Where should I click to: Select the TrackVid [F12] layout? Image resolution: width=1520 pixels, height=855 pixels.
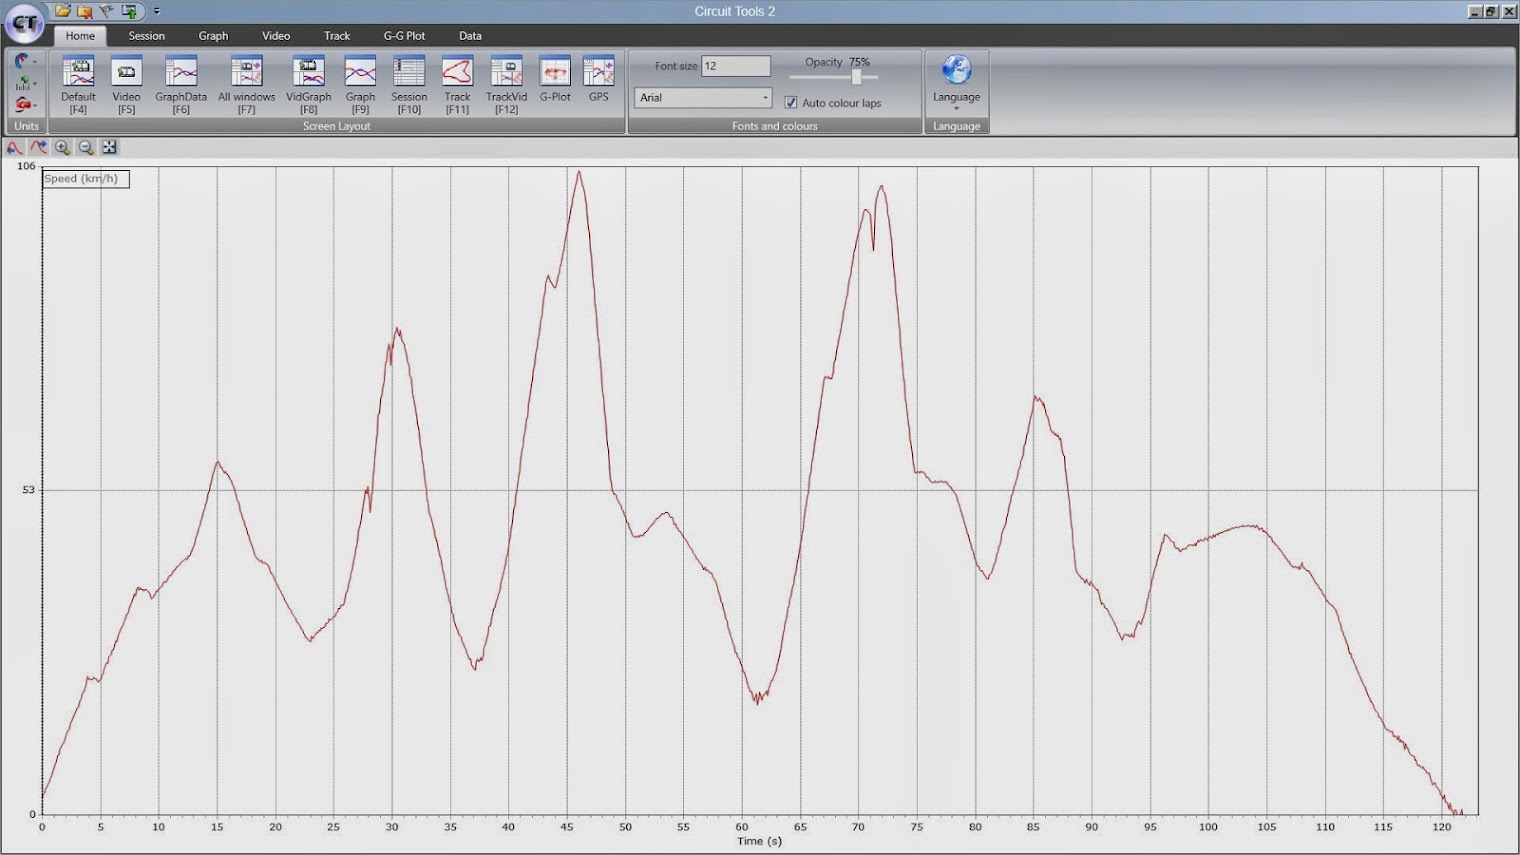506,86
